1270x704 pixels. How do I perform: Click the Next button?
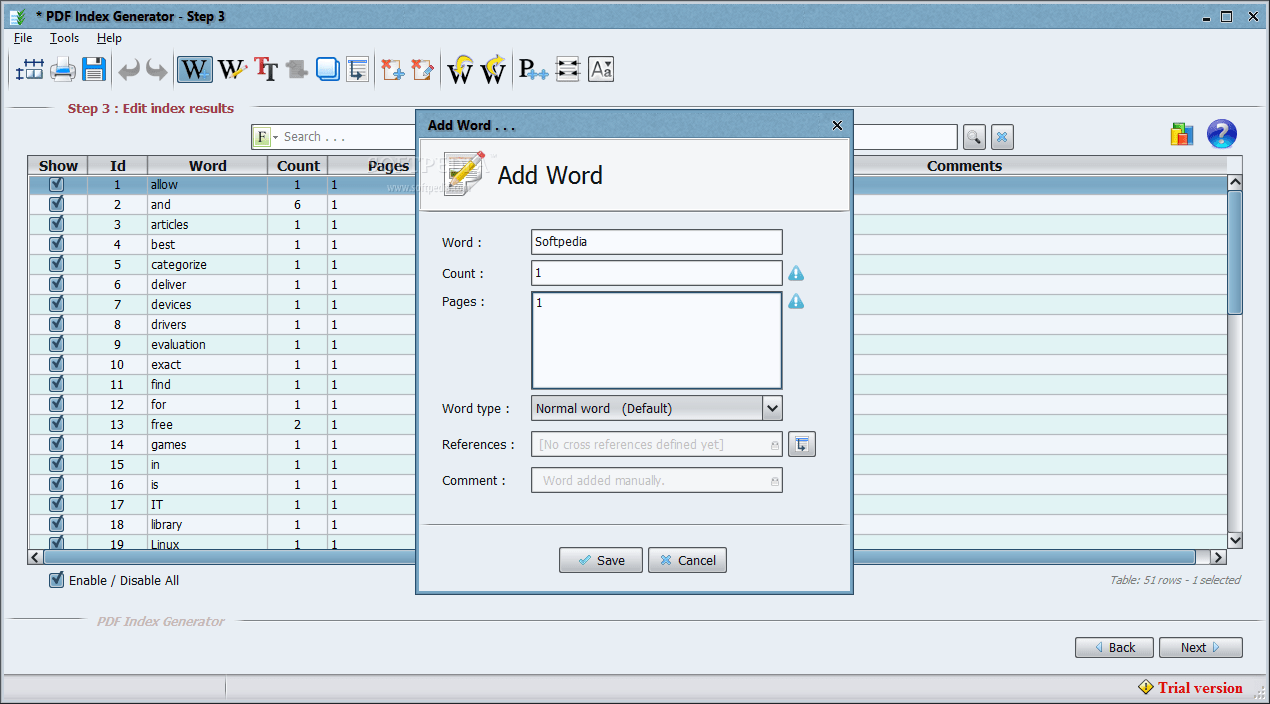pyautogui.click(x=1200, y=648)
